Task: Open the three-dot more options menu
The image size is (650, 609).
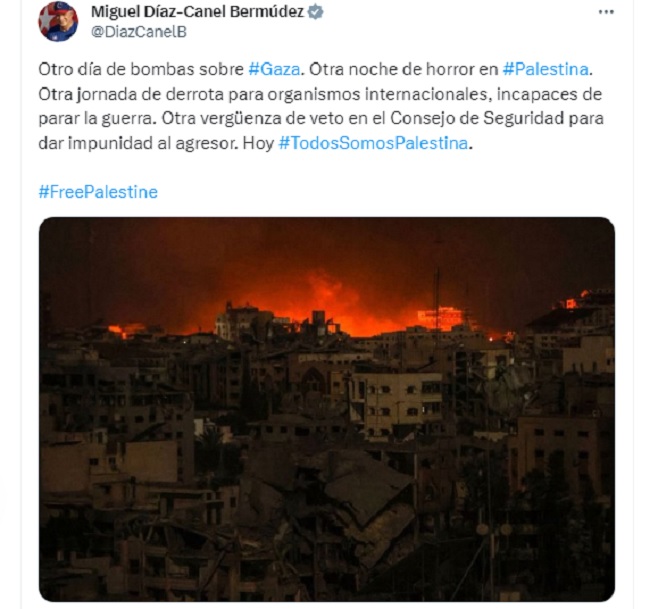Action: coord(606,12)
